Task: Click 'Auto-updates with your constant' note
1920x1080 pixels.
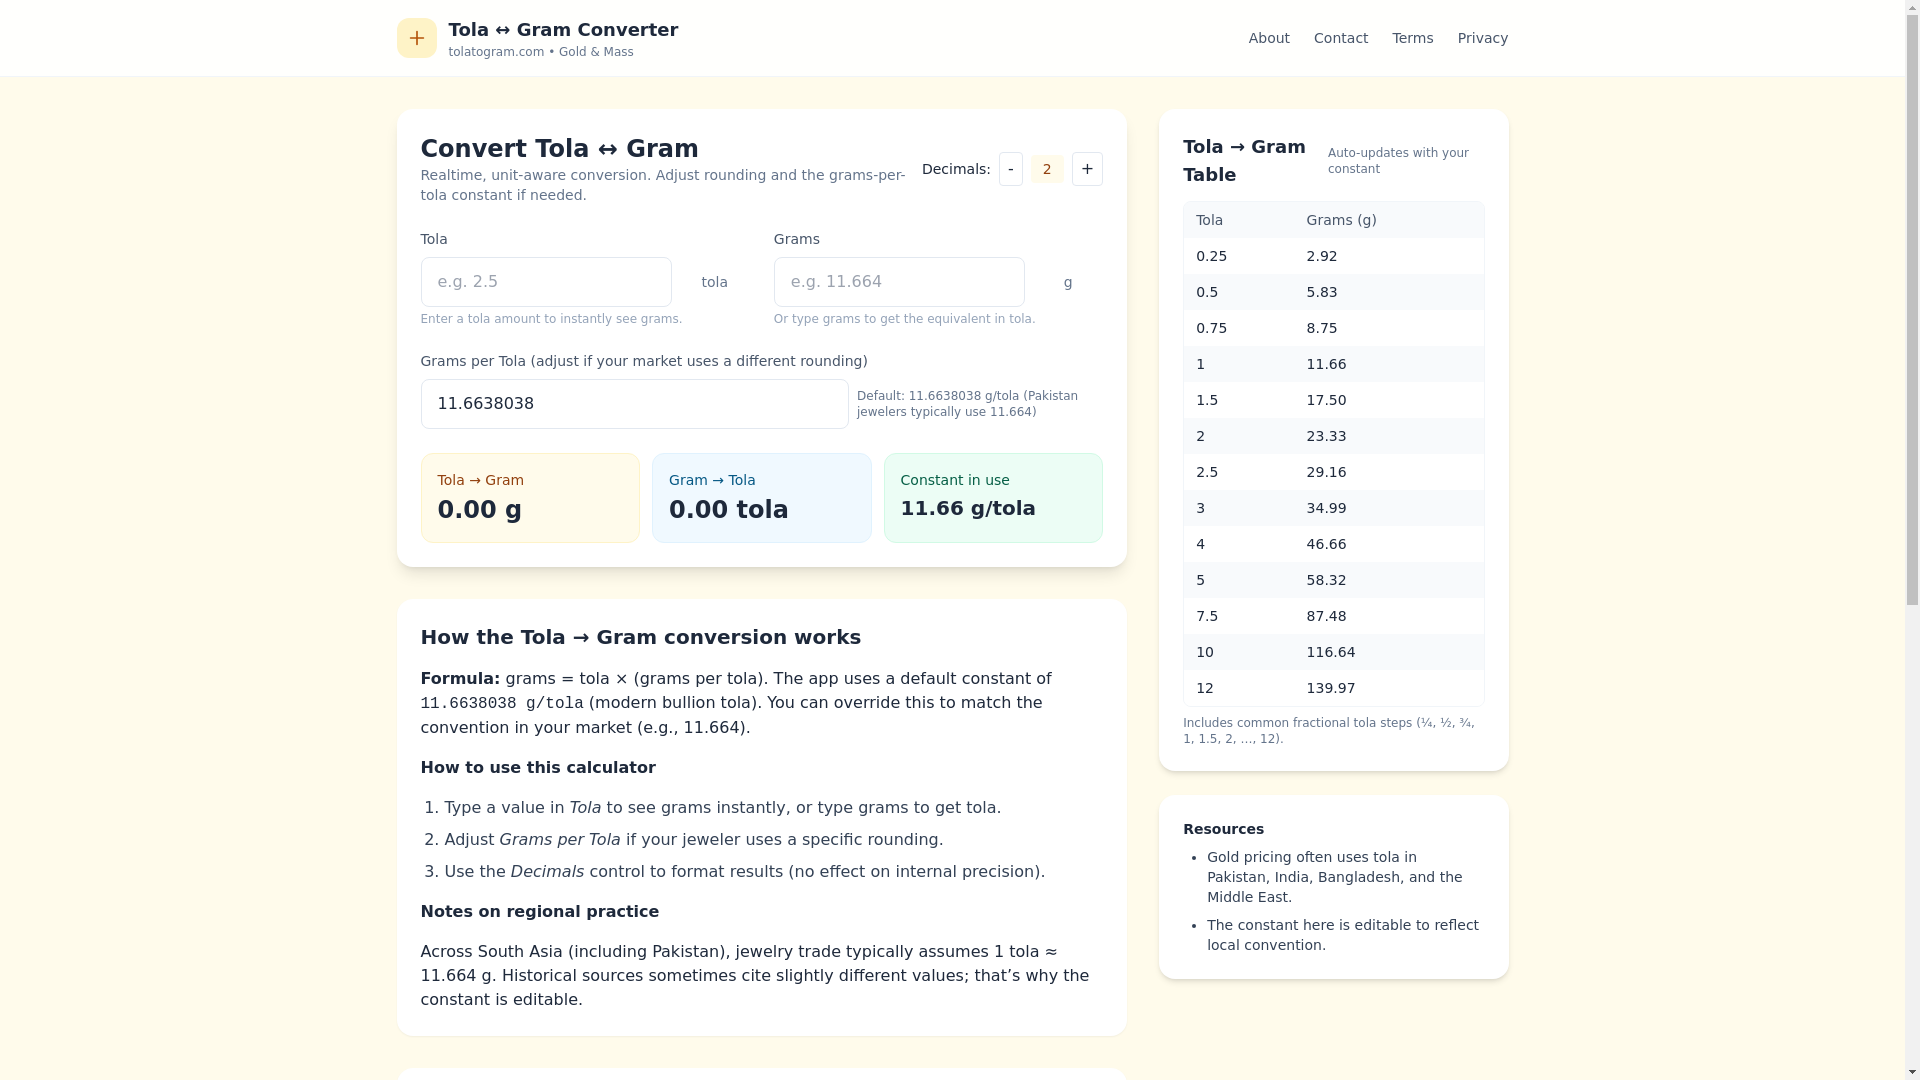Action: tap(1398, 161)
